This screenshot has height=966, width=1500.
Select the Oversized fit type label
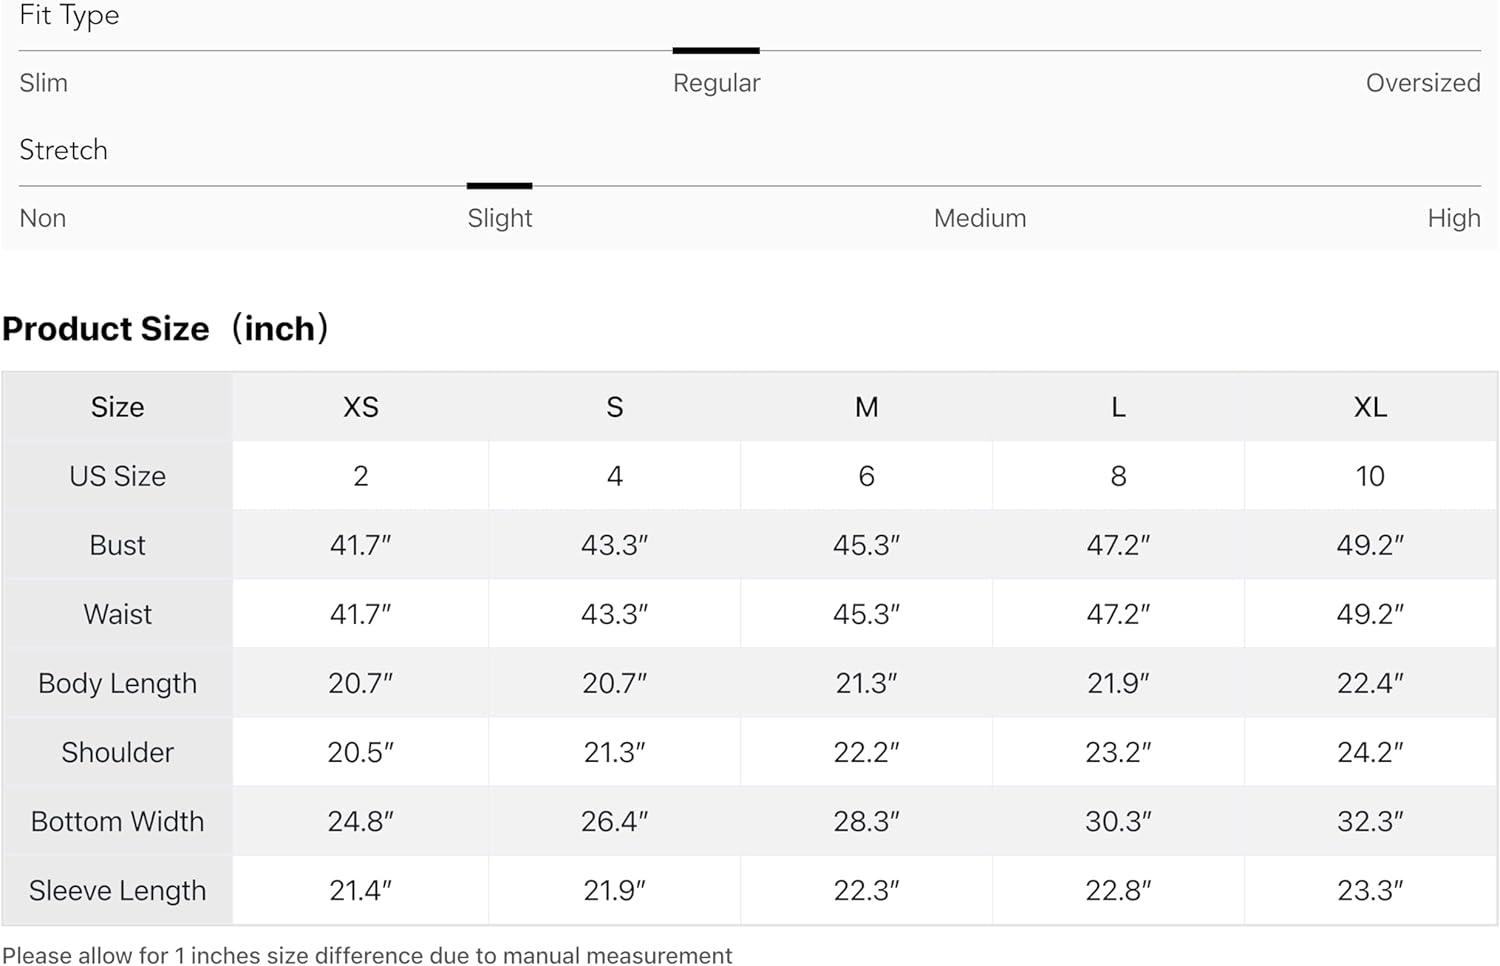[x=1422, y=83]
